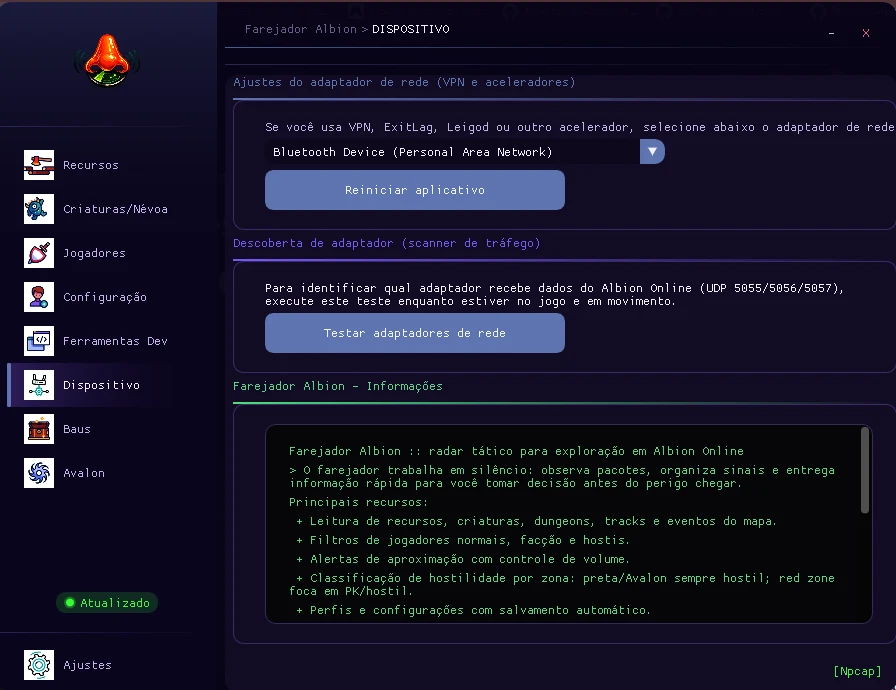Viewport: 896px width, 690px height.
Task: Click the Ferramentas Dev code icon
Action: 39,341
